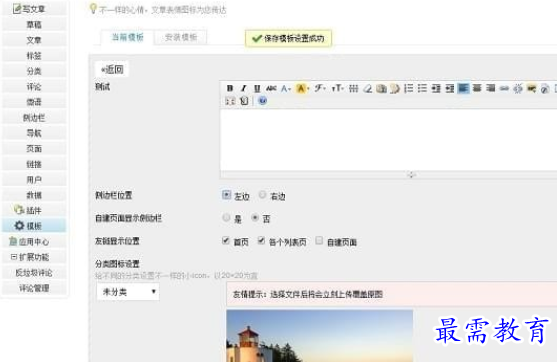The image size is (557, 362).
Task: Collapse the 扩展功能 section
Action: (x=14, y=256)
